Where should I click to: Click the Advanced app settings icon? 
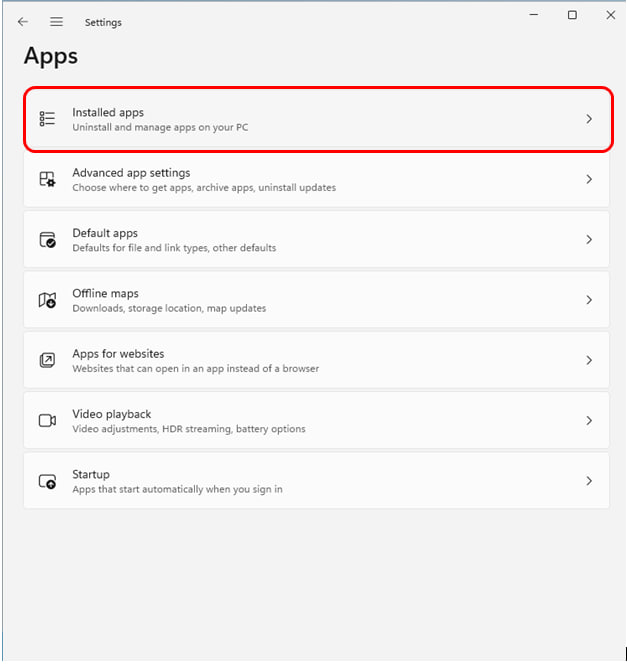47,179
